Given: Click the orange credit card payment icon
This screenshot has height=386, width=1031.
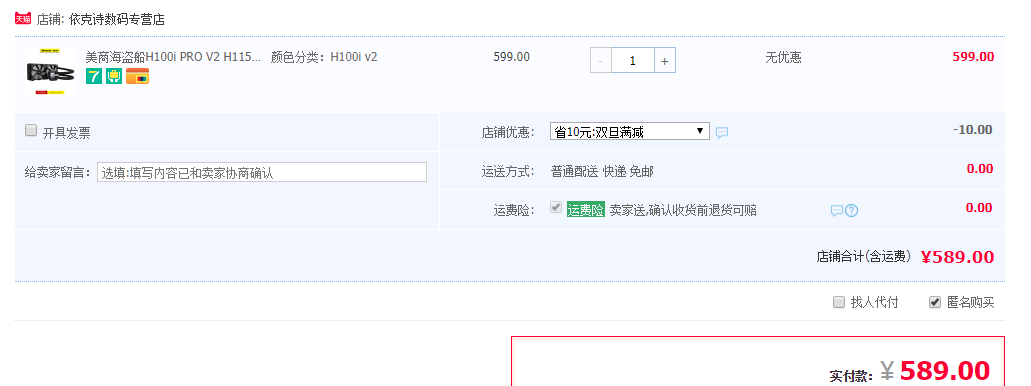Looking at the screenshot, I should [x=137, y=76].
